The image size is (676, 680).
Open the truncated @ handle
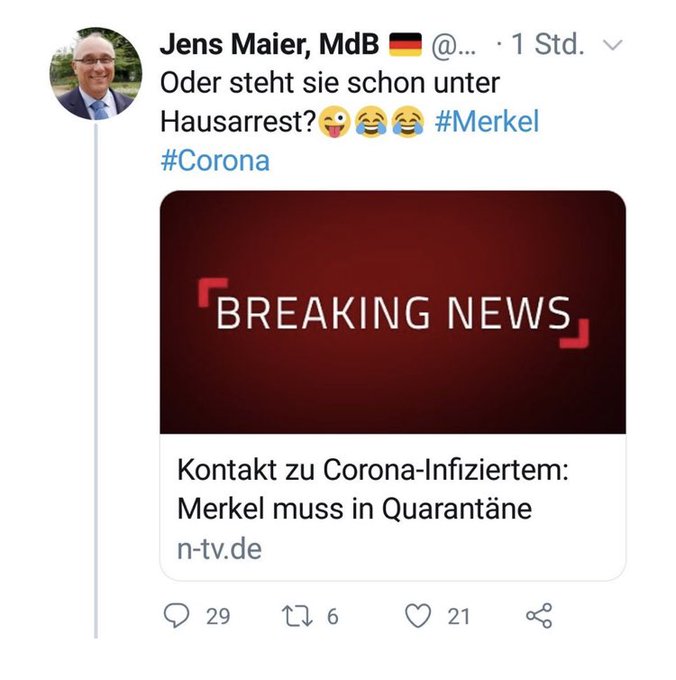click(453, 45)
